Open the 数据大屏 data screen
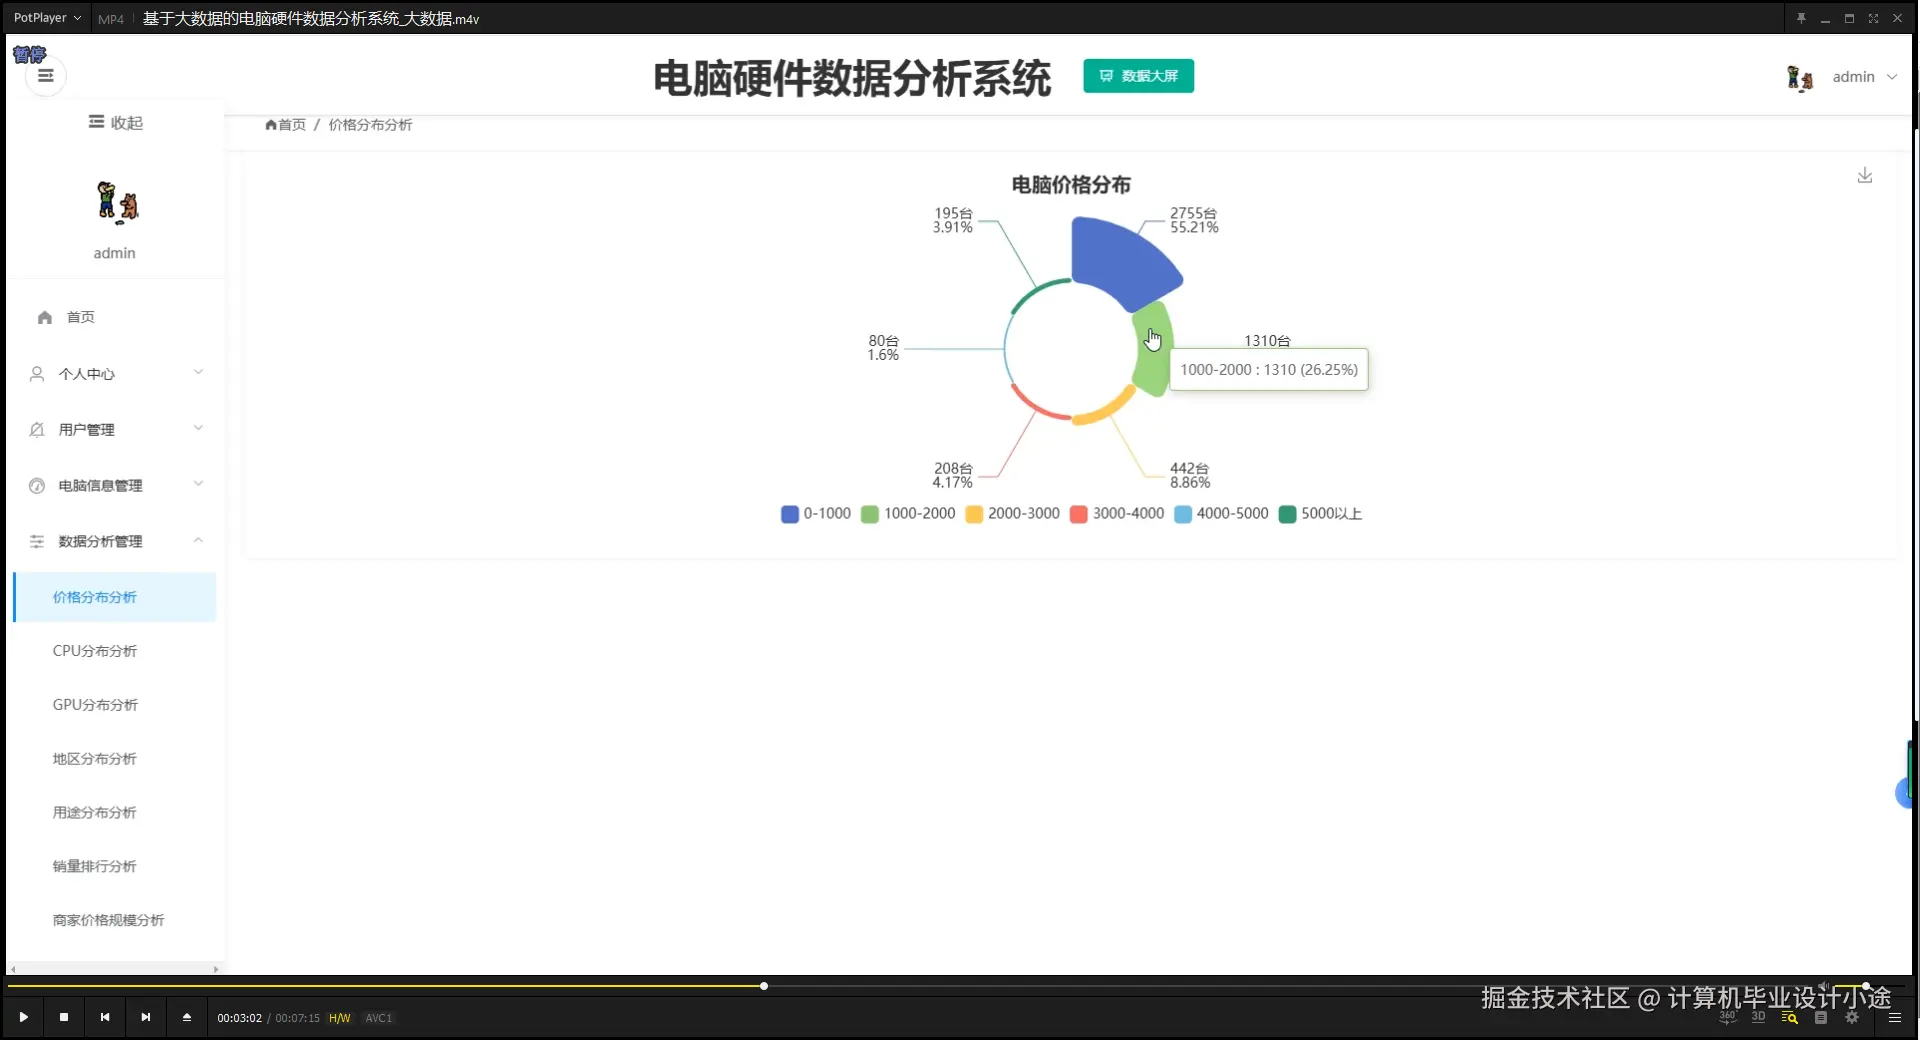The image size is (1920, 1040). coord(1138,75)
